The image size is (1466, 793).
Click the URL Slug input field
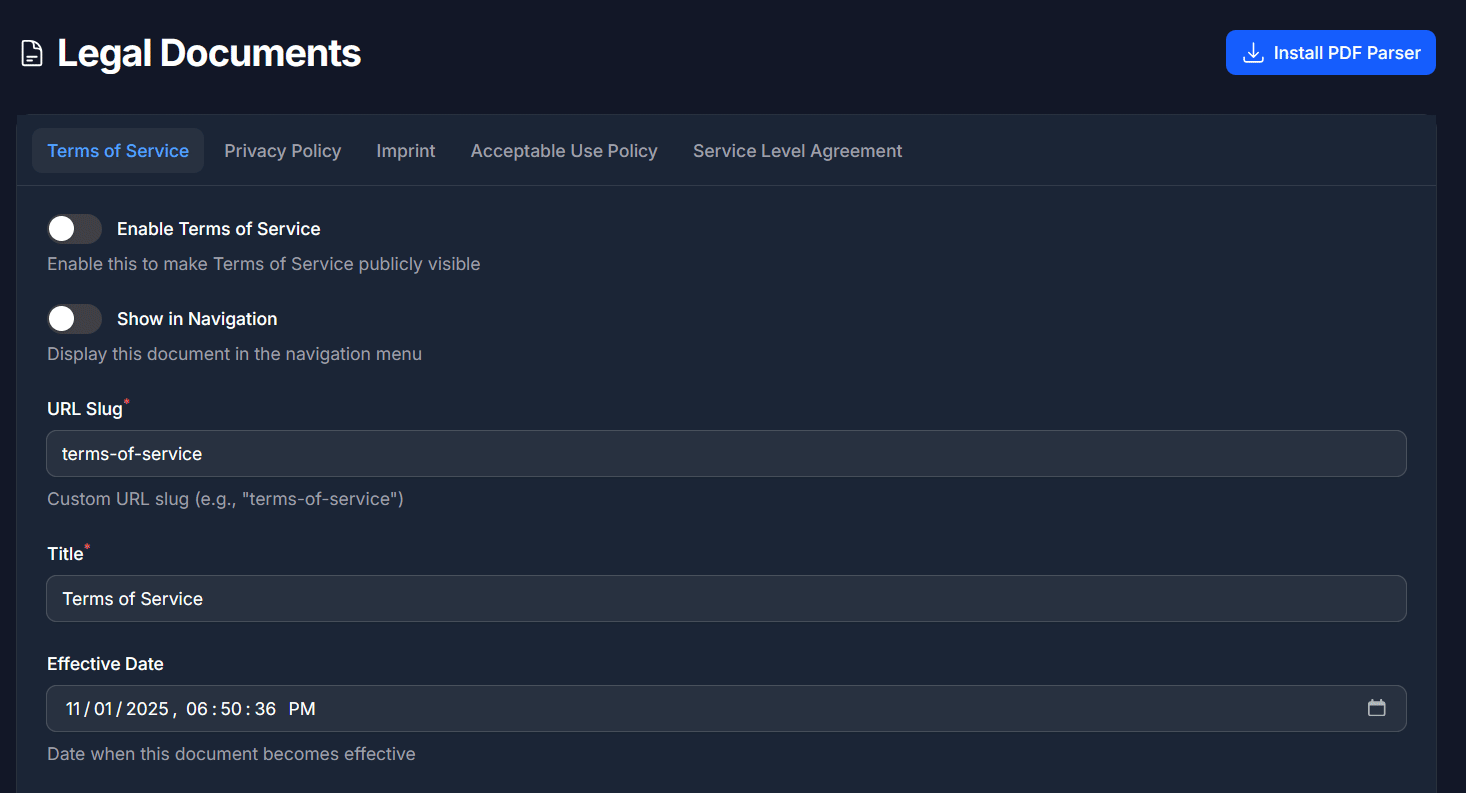pyautogui.click(x=726, y=454)
